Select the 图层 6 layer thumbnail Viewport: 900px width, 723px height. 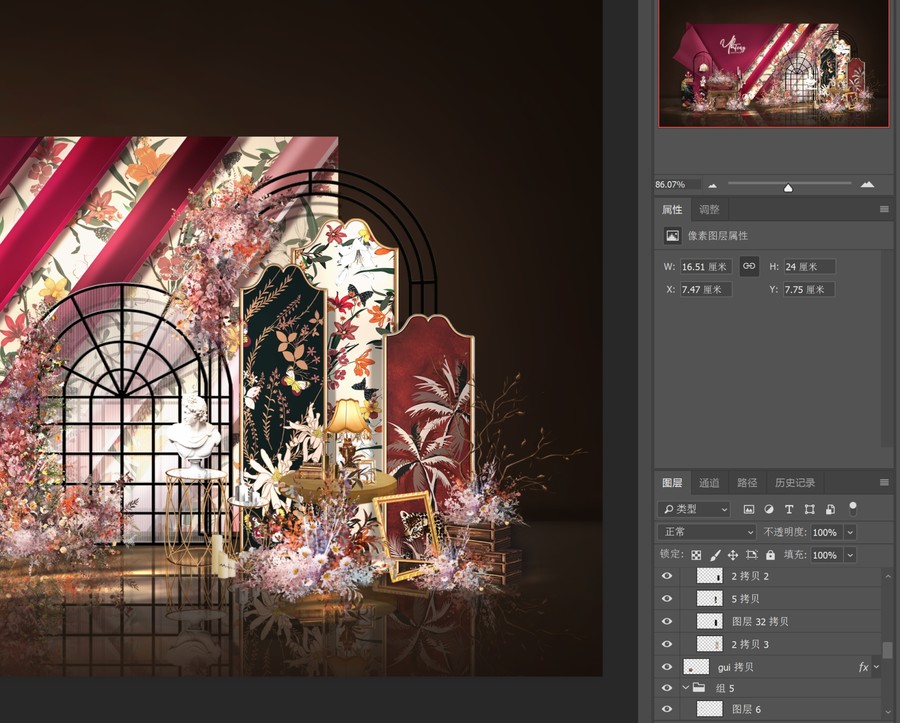[x=709, y=709]
